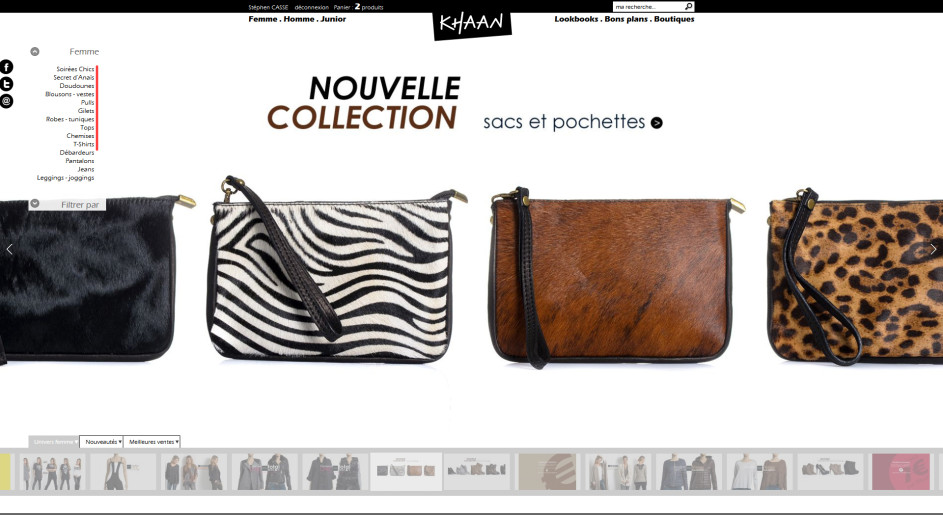Viewport: 943px width, 515px height.
Task: Open the Homme menu
Action: [x=299, y=19]
